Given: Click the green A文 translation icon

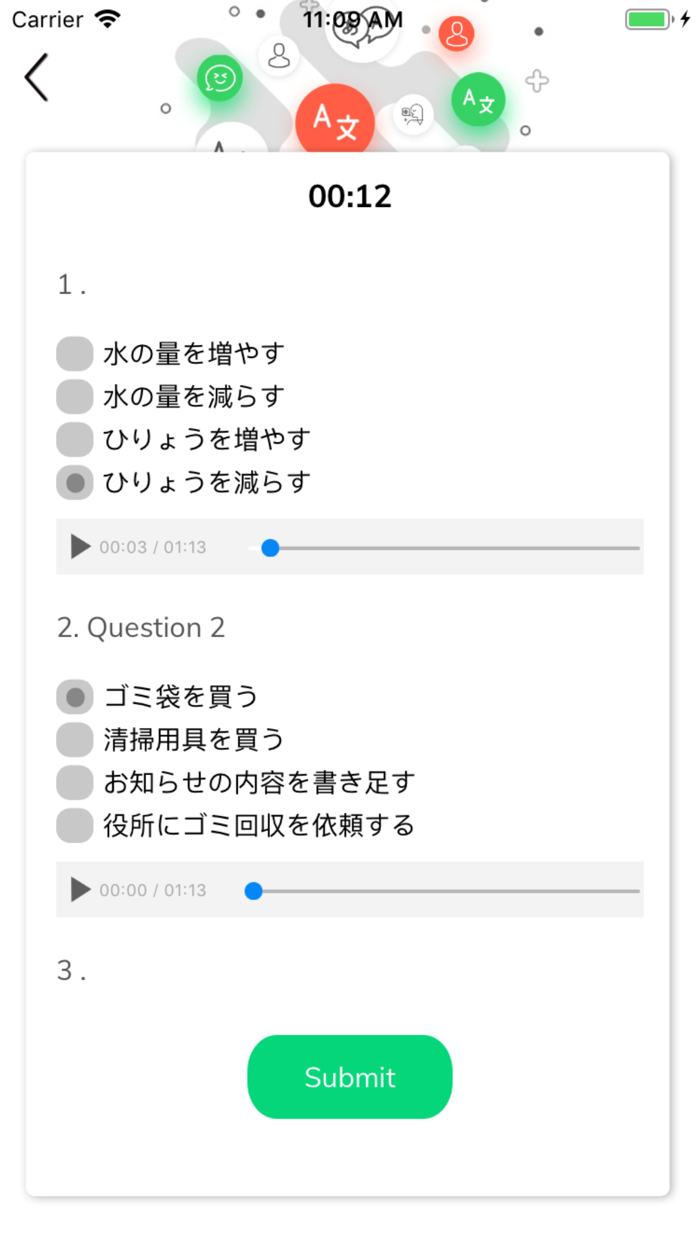Looking at the screenshot, I should click(x=478, y=100).
